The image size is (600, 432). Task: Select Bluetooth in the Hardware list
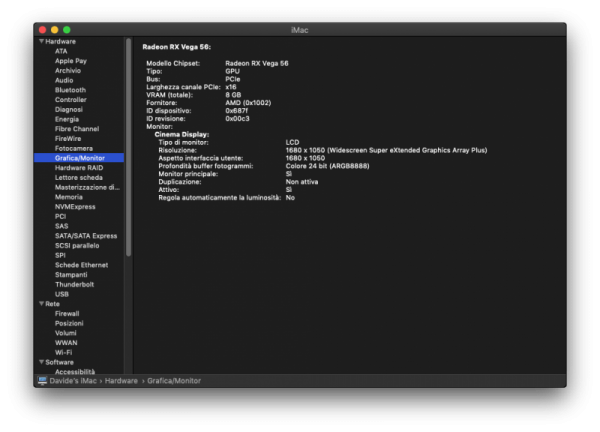(x=70, y=90)
